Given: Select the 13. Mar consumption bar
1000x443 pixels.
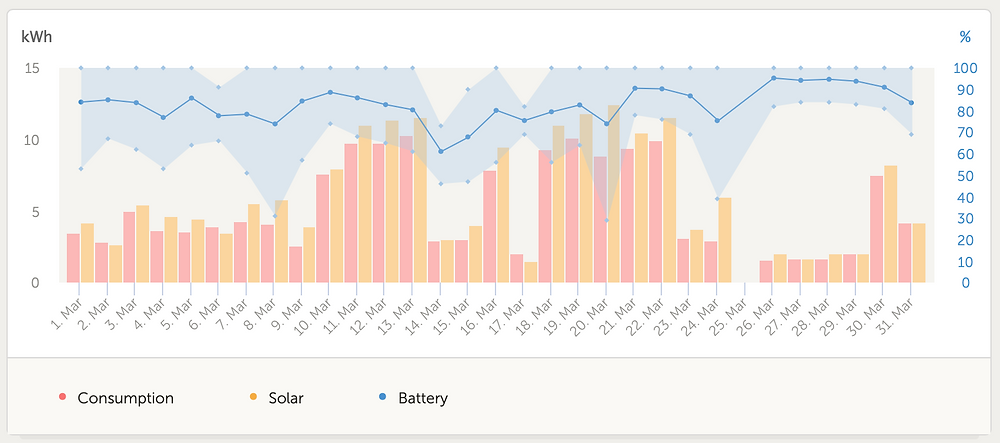Looking at the screenshot, I should coord(406,209).
